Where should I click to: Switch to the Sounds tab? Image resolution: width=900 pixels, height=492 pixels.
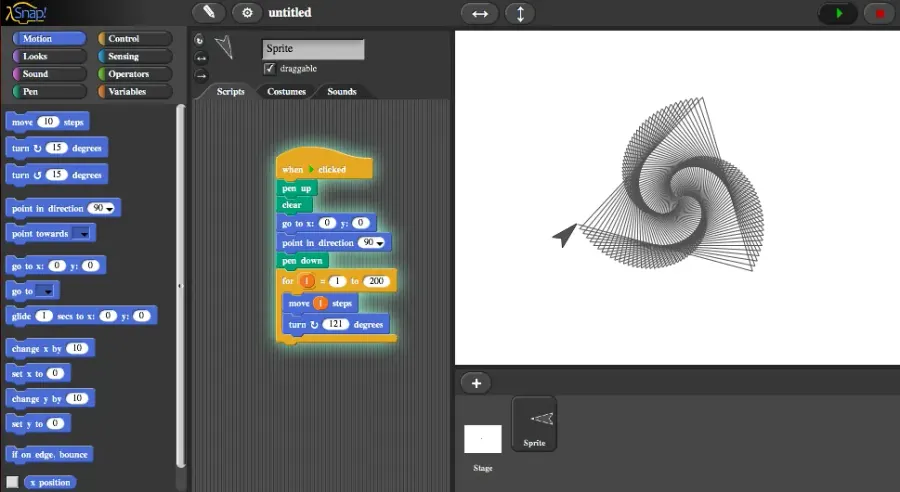[x=342, y=91]
